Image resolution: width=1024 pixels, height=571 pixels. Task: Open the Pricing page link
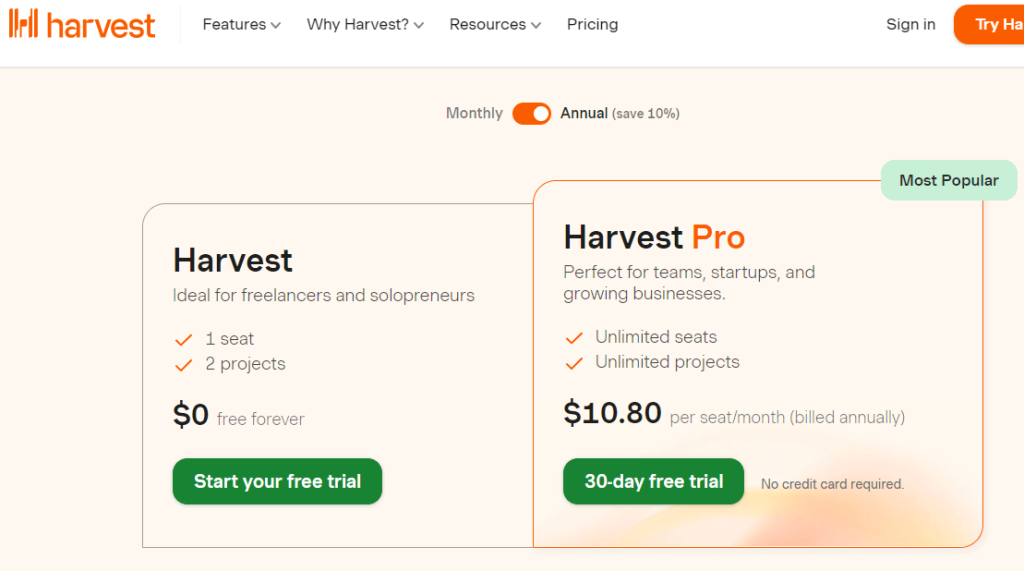tap(592, 24)
